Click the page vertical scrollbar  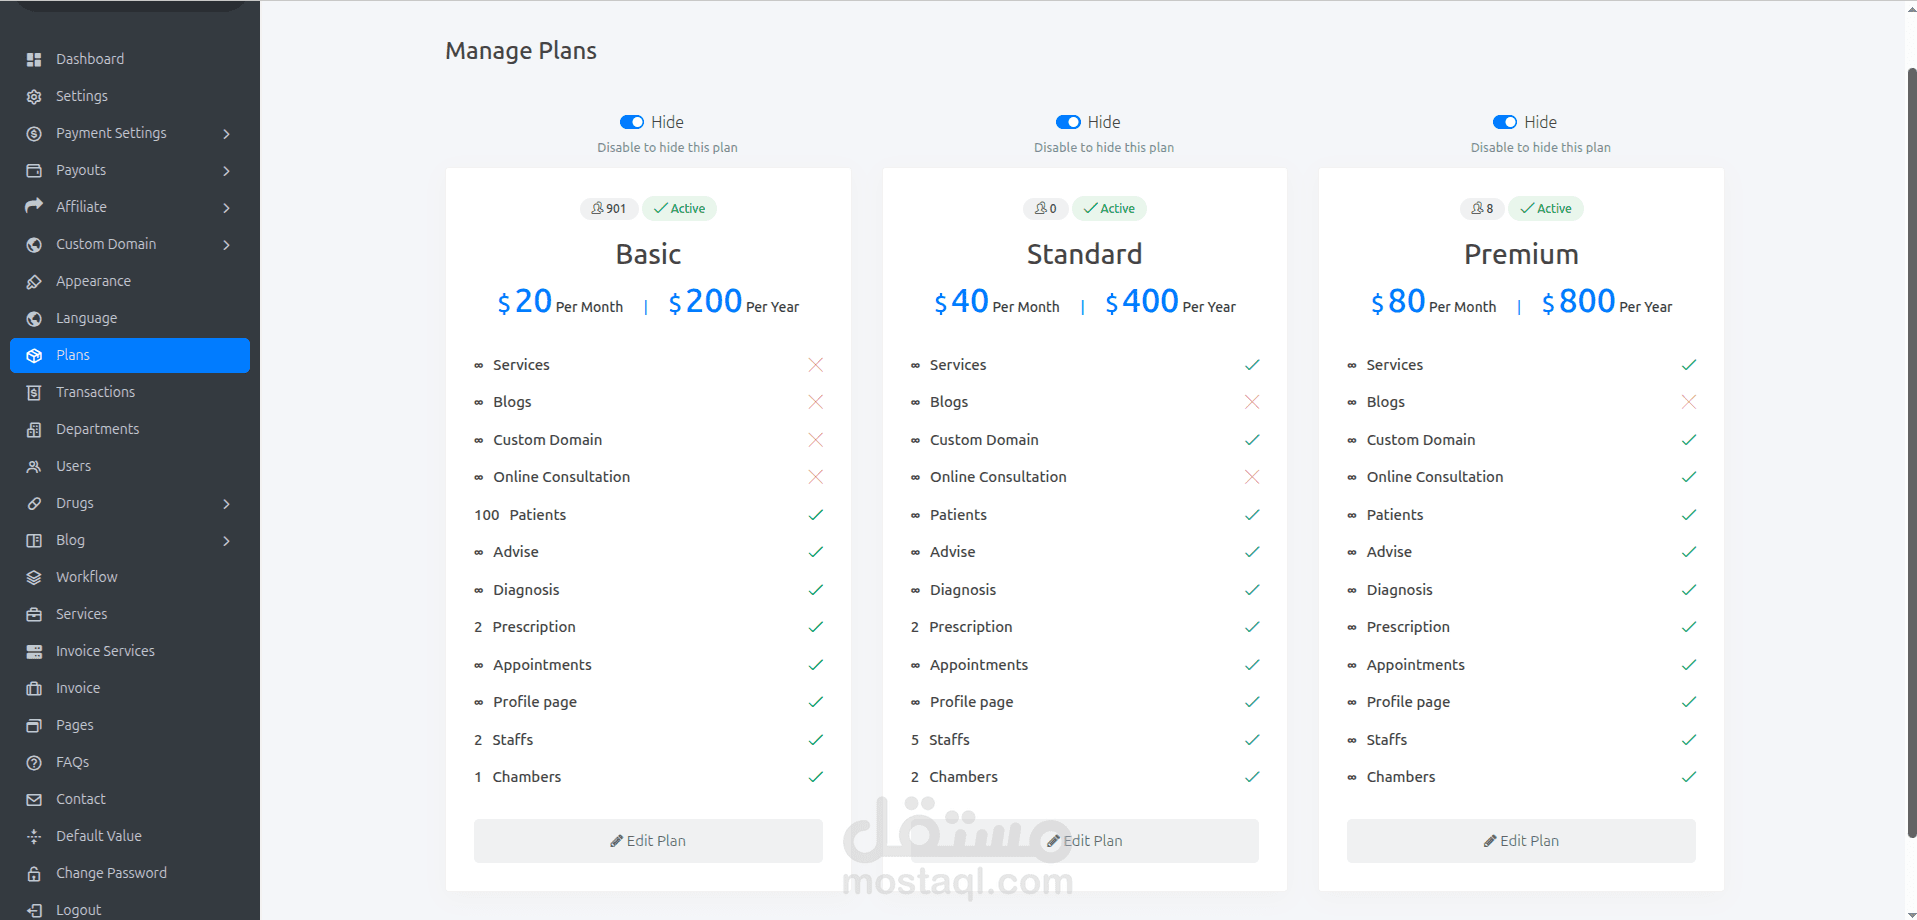pos(1911,450)
